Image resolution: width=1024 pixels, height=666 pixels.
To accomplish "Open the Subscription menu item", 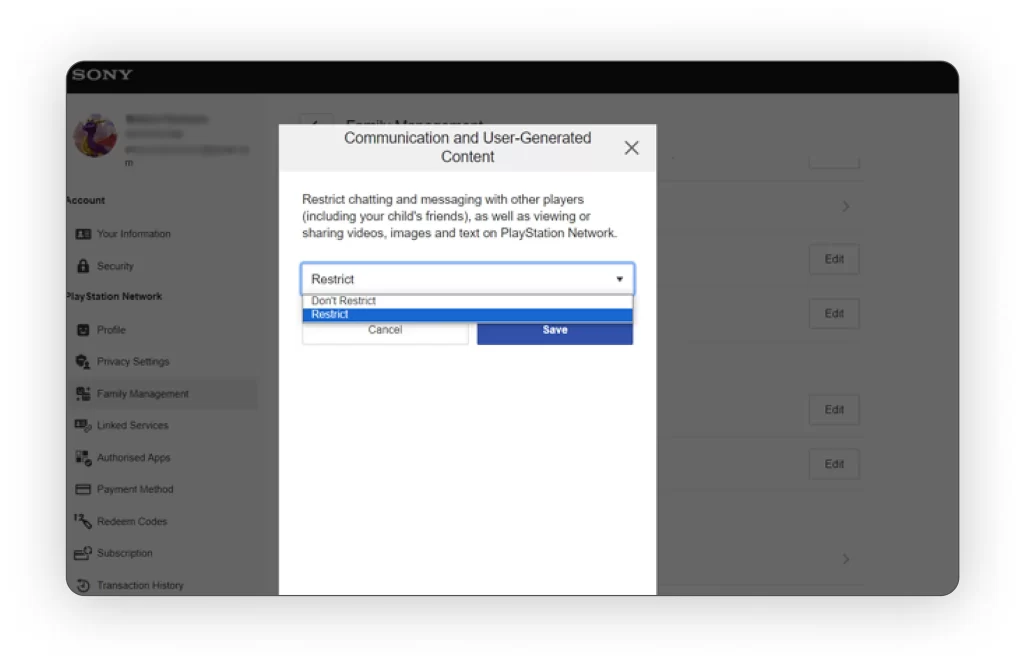I will pyautogui.click(x=124, y=553).
